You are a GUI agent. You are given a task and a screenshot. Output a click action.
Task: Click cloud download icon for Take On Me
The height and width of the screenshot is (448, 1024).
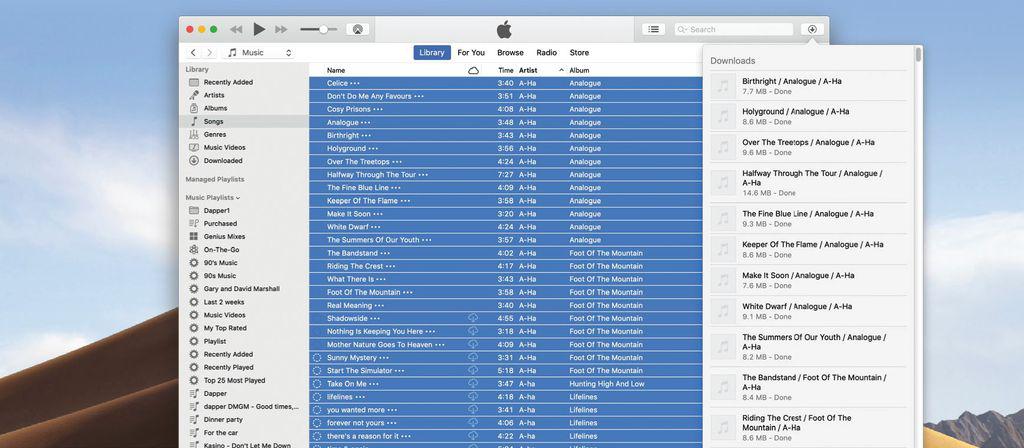click(x=473, y=383)
